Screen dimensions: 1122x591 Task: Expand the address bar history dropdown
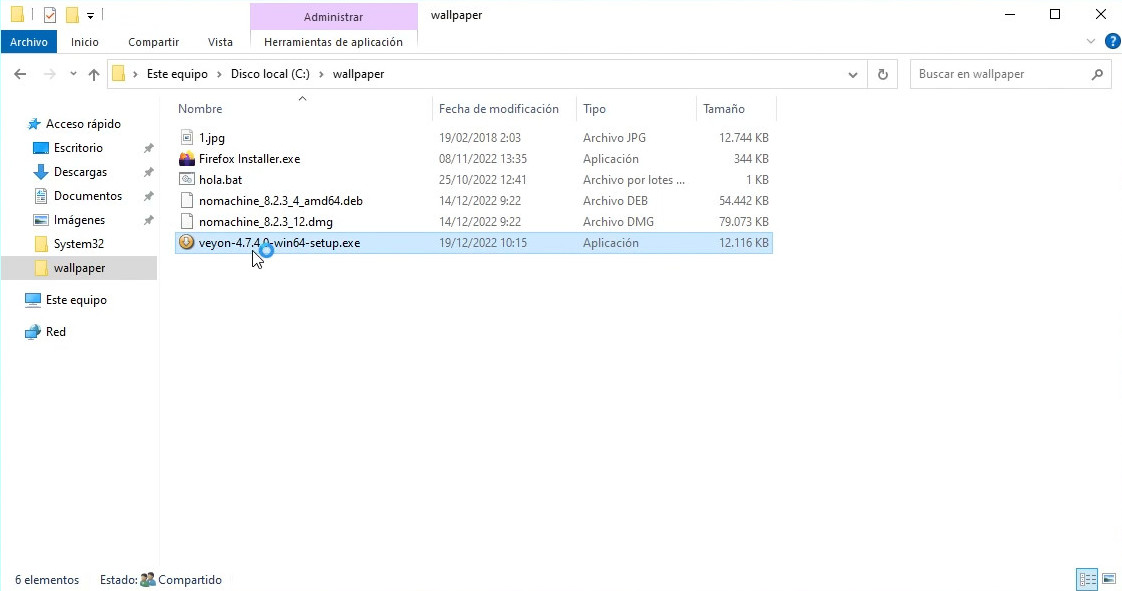pyautogui.click(x=853, y=74)
